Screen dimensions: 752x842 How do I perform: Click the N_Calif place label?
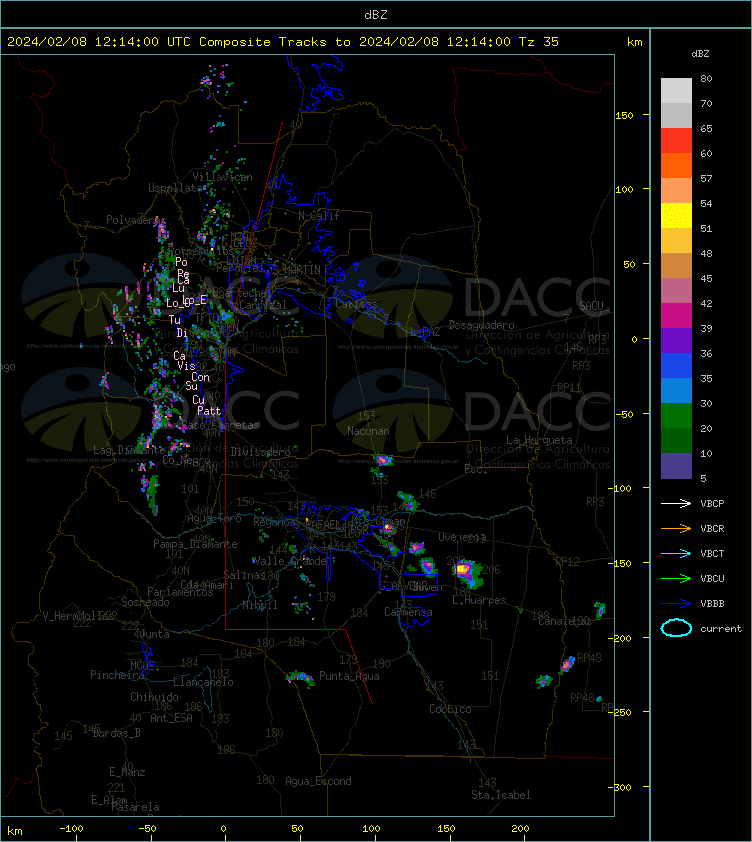pos(319,216)
